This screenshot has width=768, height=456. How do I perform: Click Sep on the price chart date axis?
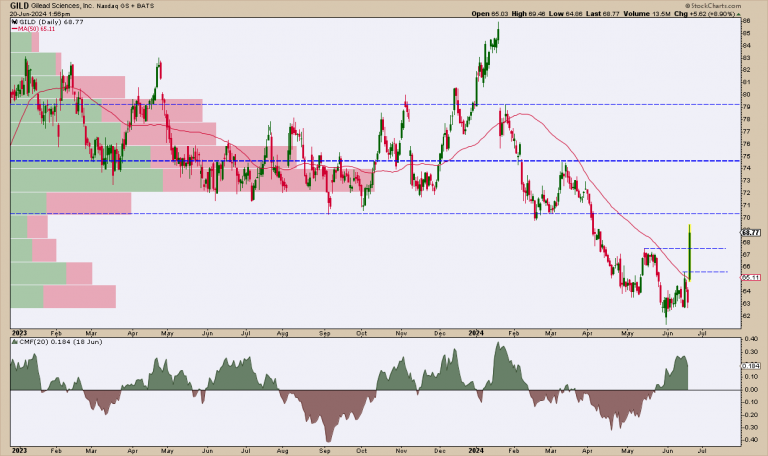pyautogui.click(x=325, y=333)
